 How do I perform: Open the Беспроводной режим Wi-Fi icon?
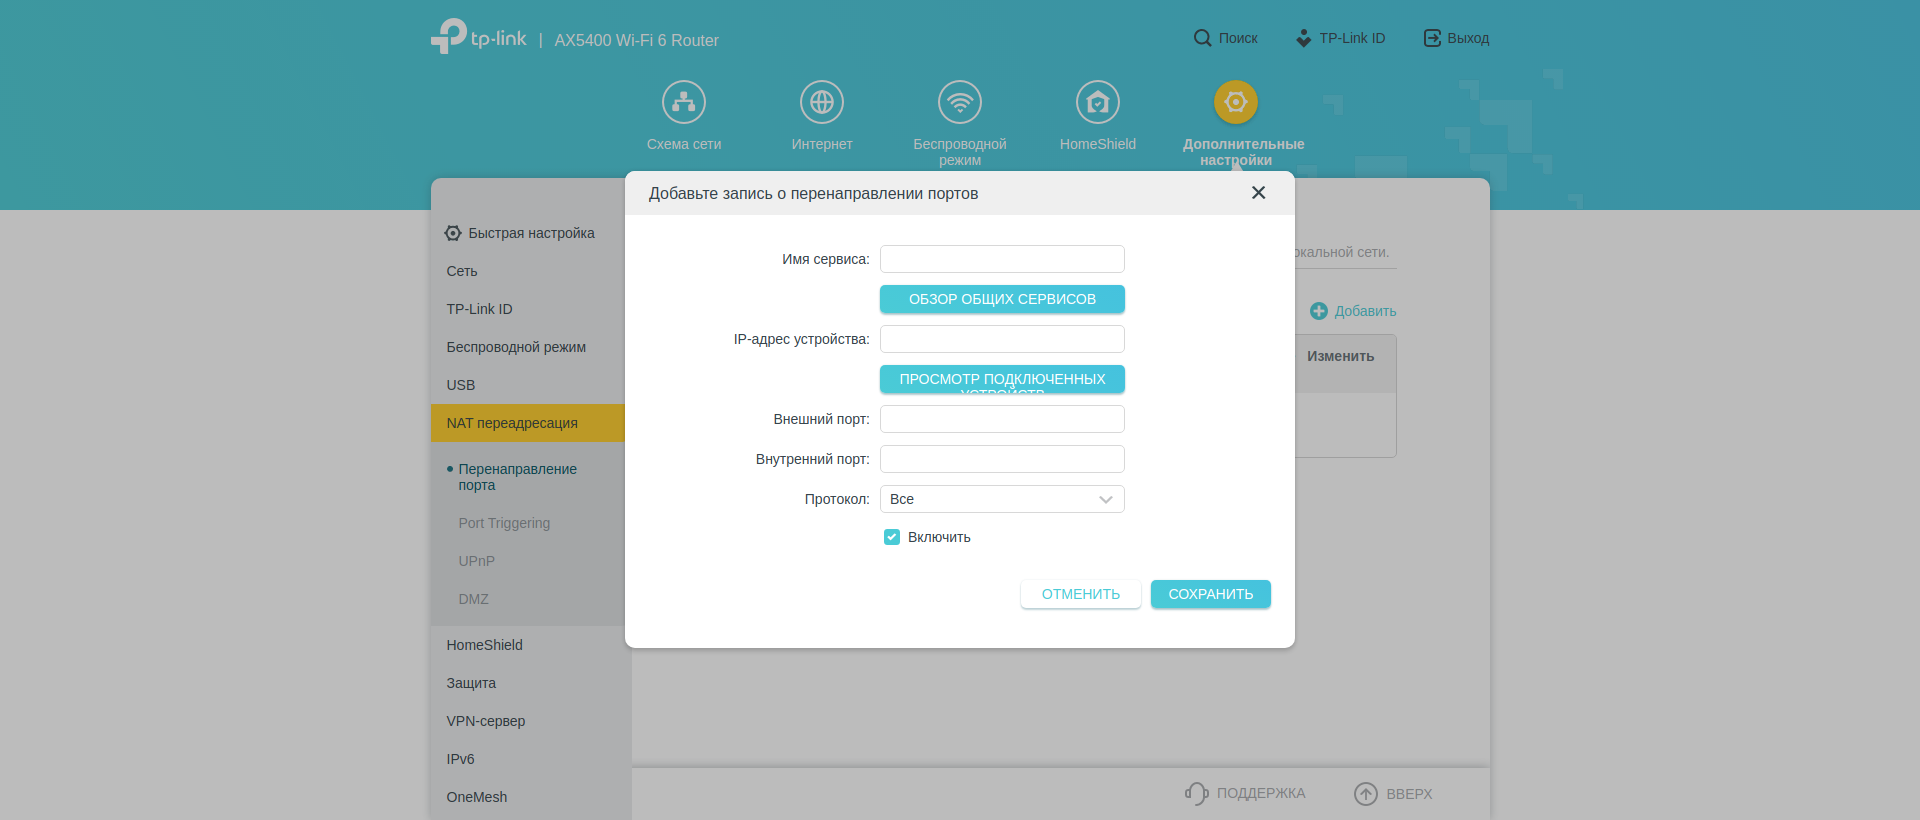click(960, 102)
